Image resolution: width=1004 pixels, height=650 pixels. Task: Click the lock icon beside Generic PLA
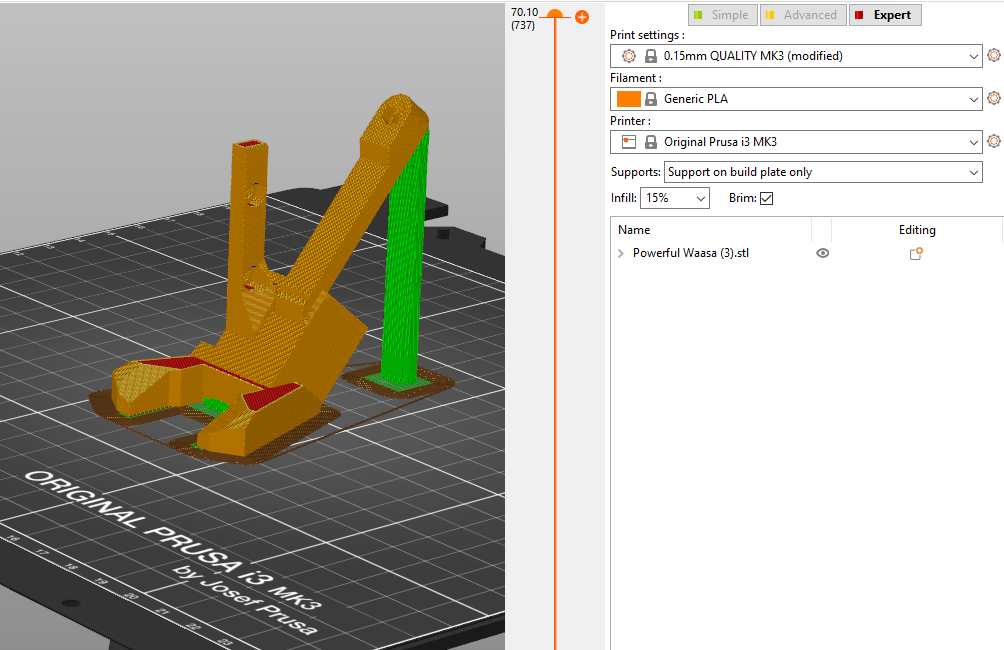651,99
